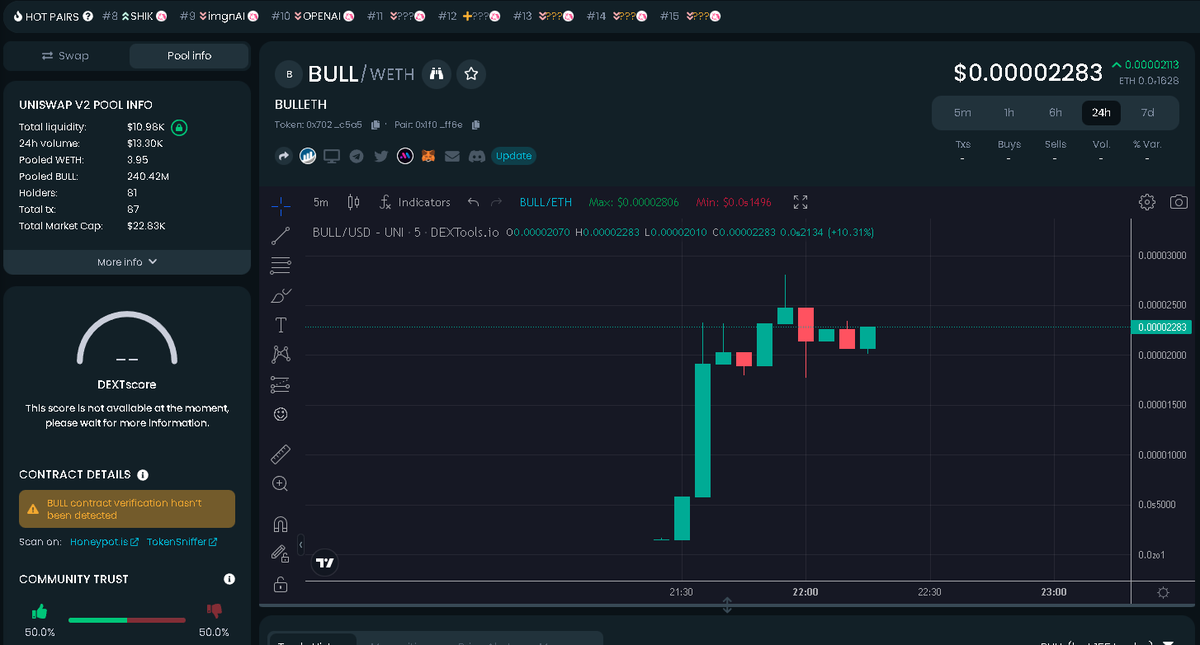Add BULL/WETH to favorites star
This screenshot has height=645, width=1200.
472,73
